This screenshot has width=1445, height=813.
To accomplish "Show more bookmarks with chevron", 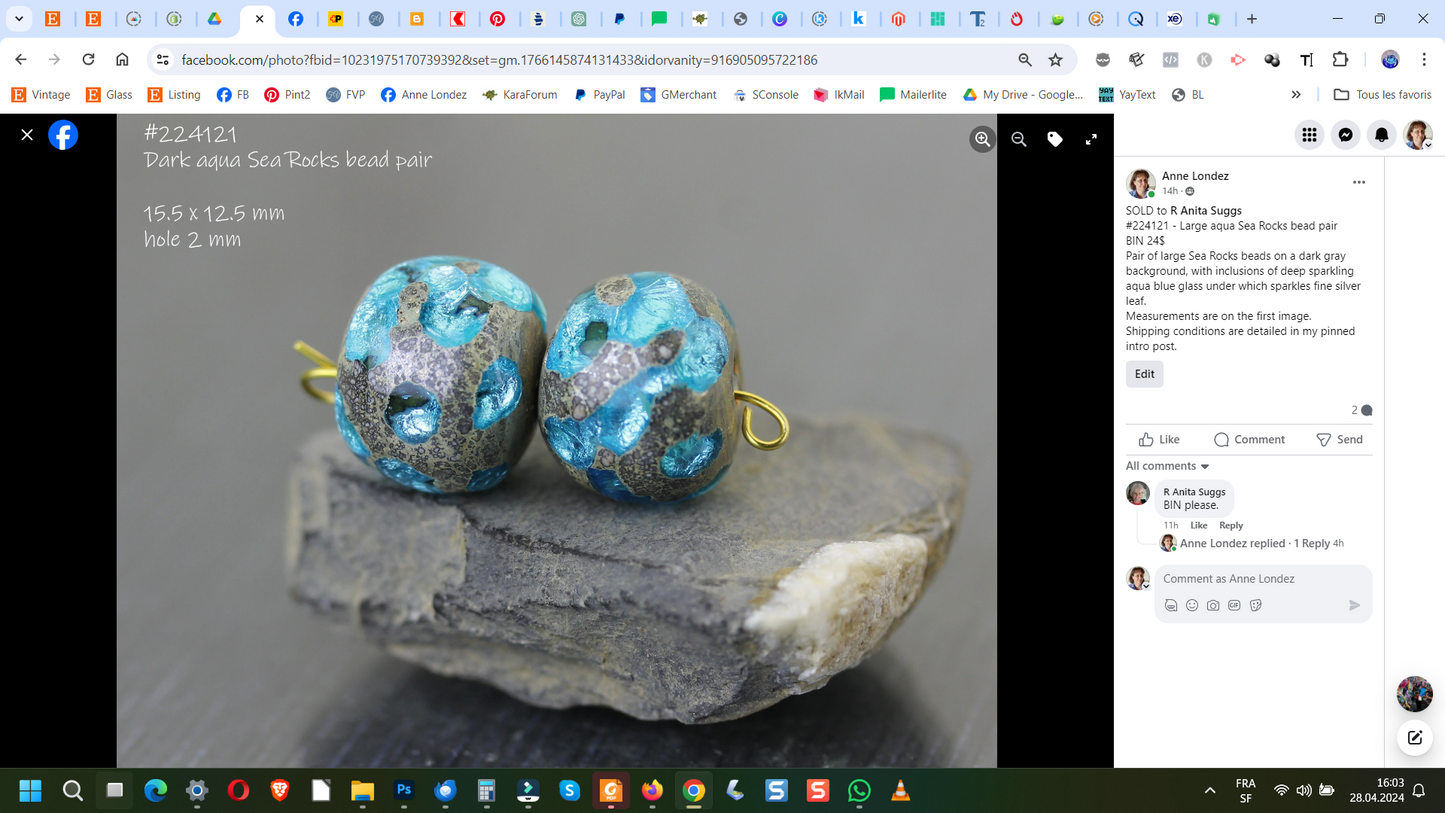I will pyautogui.click(x=1296, y=95).
